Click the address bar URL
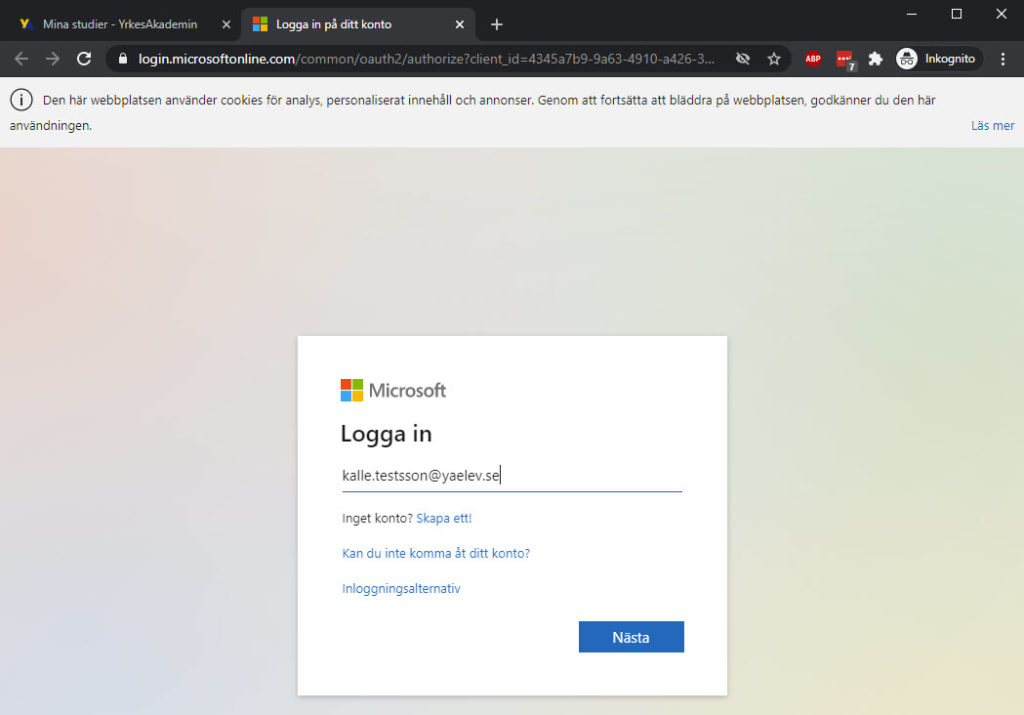Image resolution: width=1024 pixels, height=715 pixels. pyautogui.click(x=426, y=59)
